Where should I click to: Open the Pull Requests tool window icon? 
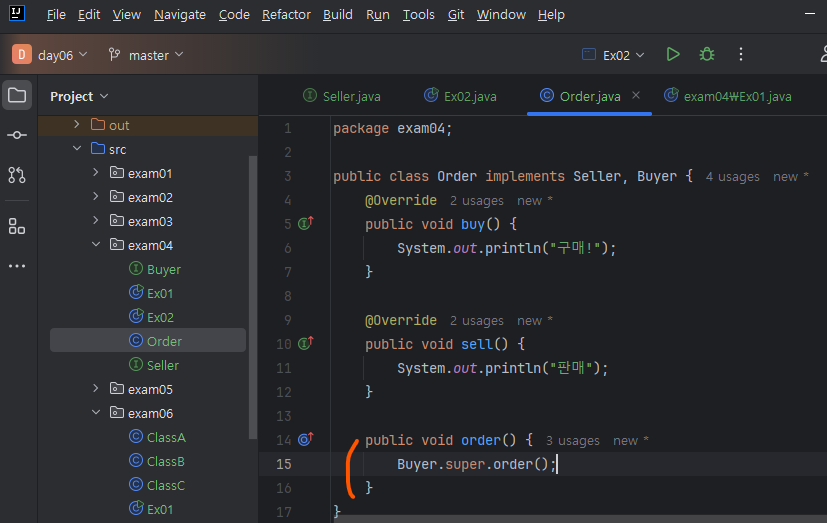click(17, 175)
